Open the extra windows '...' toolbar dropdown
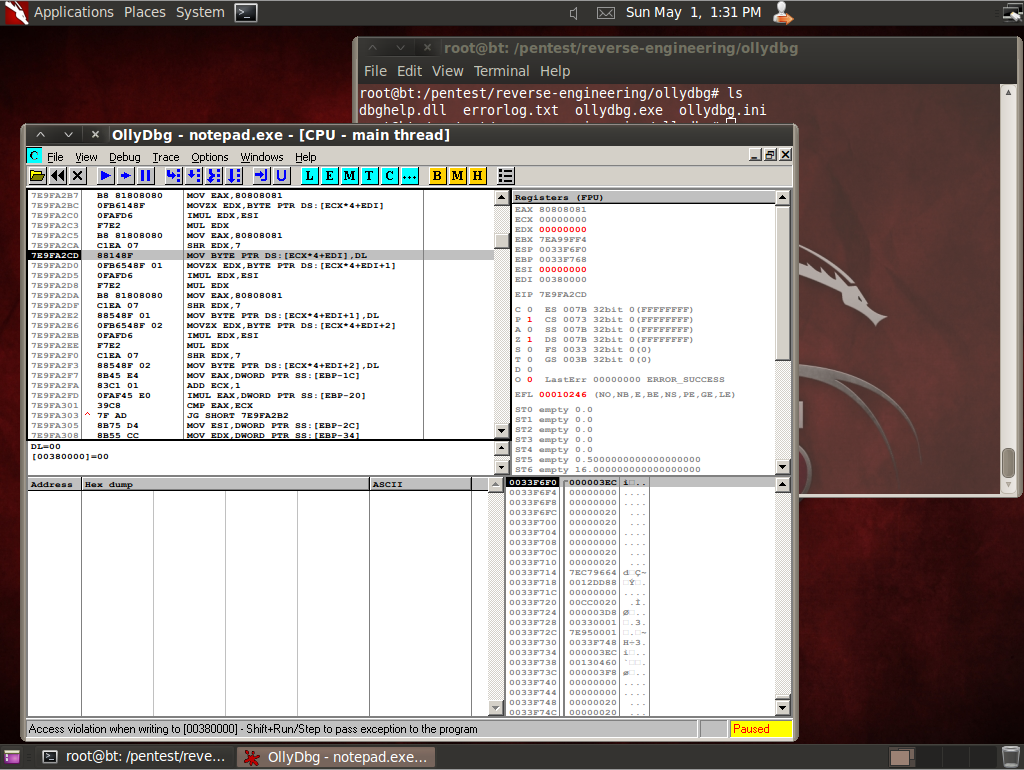 [410, 175]
